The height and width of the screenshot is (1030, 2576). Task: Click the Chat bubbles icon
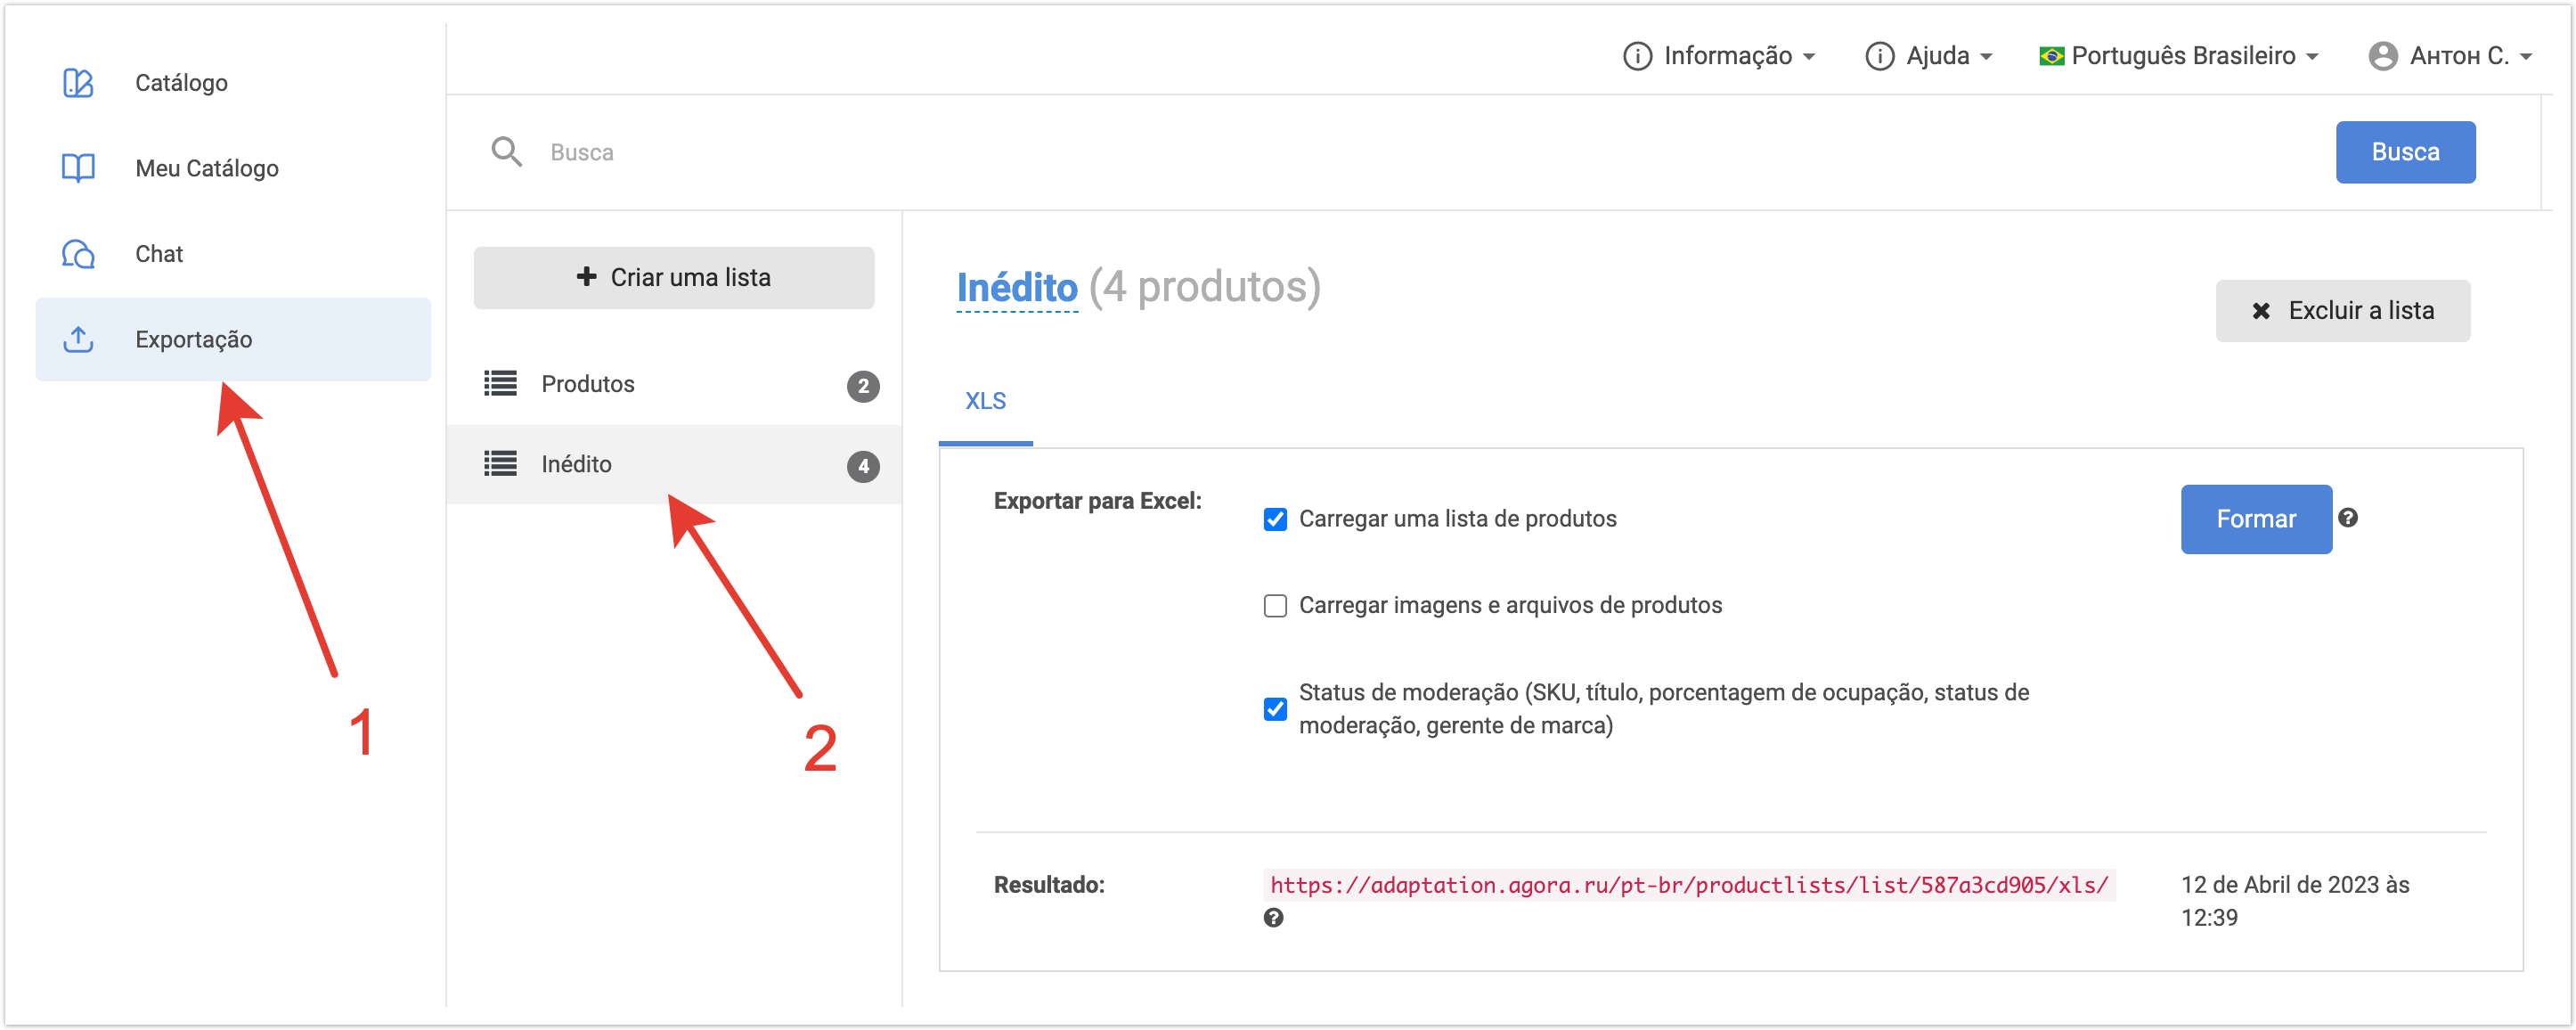click(78, 254)
